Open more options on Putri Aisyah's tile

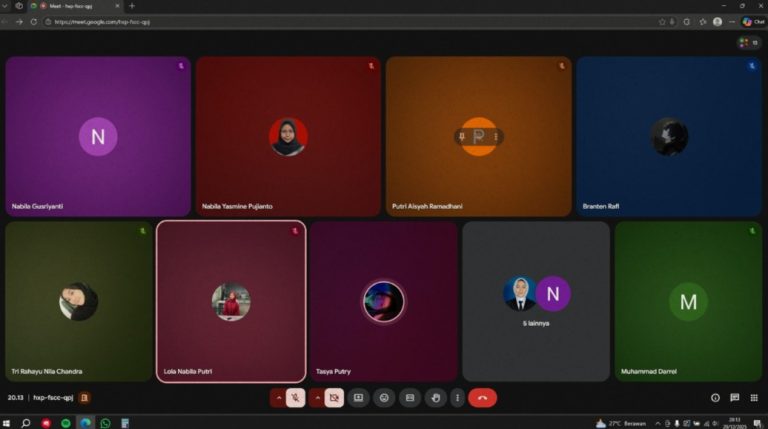pos(496,136)
